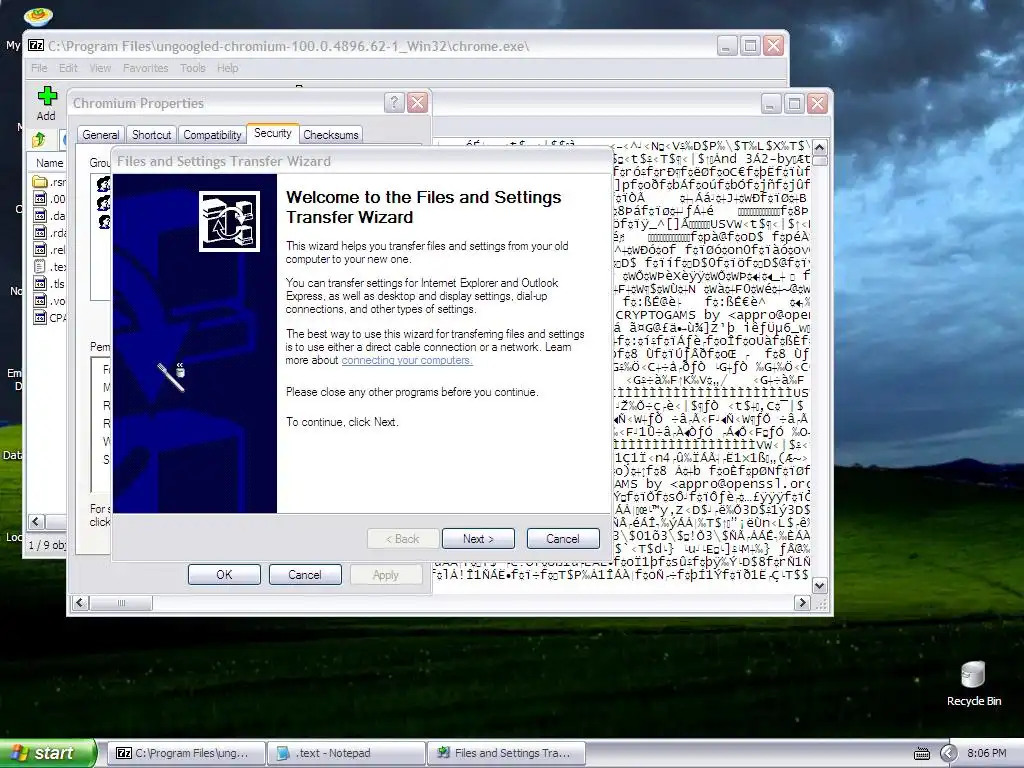Screen dimensions: 1024x768
Task: Select the .text document icon in 7-Zip list
Action: tap(40, 266)
